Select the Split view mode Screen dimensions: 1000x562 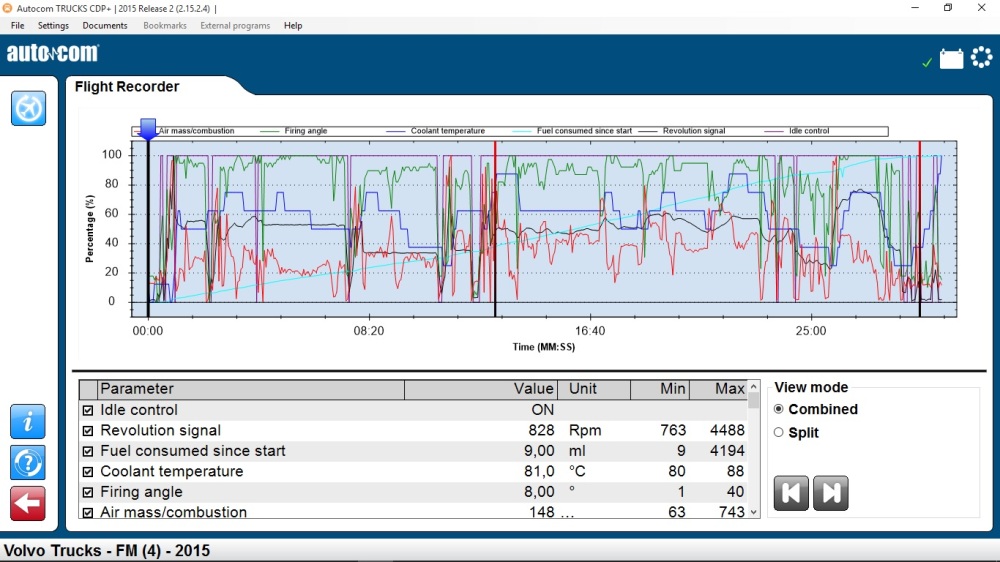[x=779, y=433]
